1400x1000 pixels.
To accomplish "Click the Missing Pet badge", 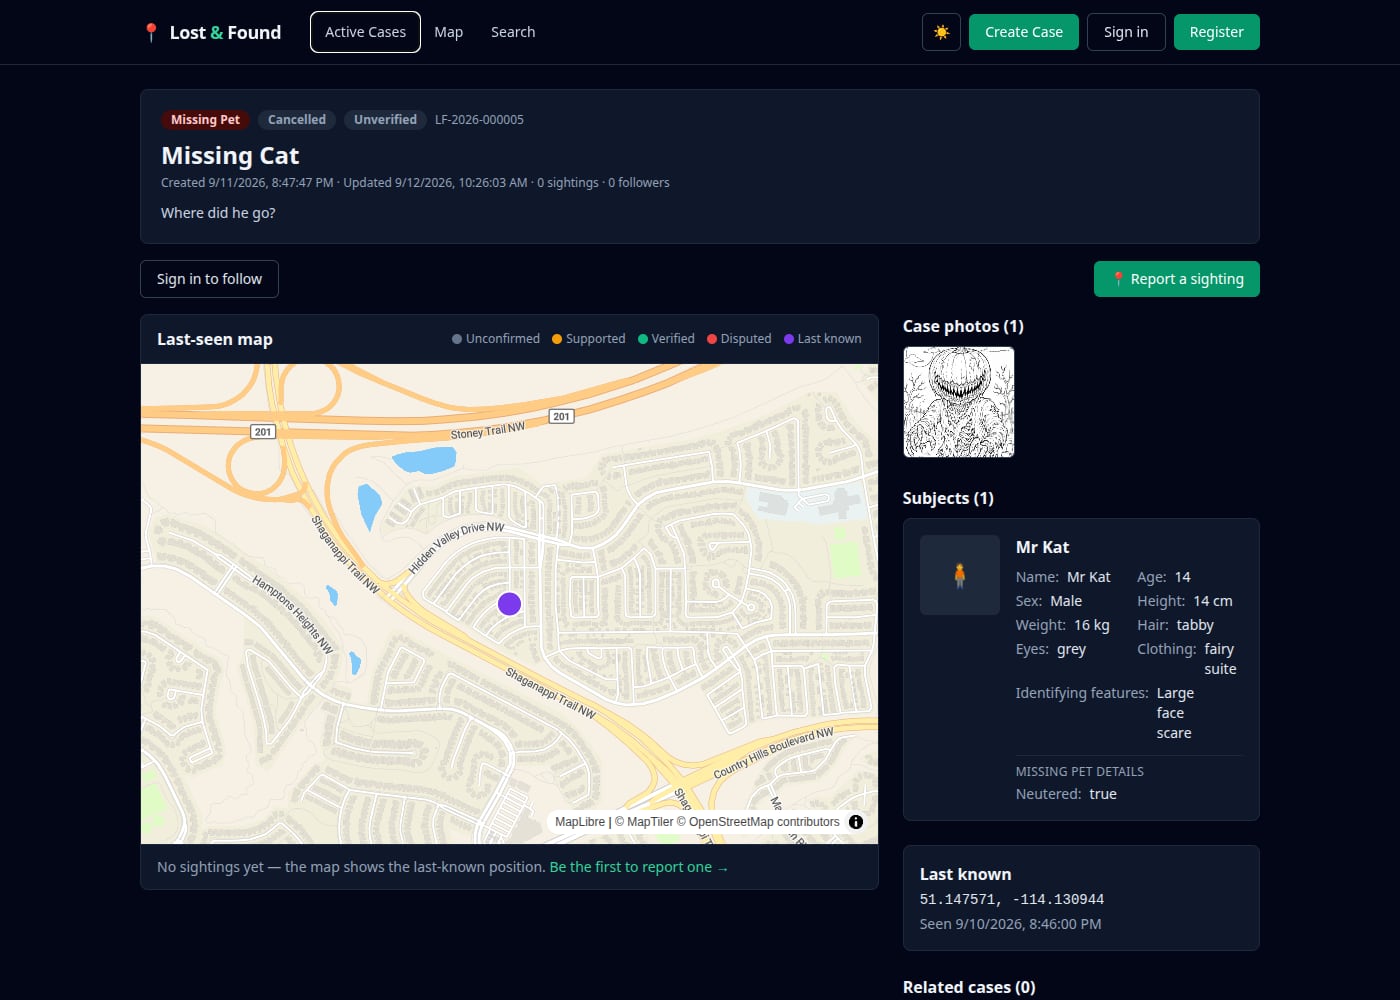I will click(x=205, y=120).
